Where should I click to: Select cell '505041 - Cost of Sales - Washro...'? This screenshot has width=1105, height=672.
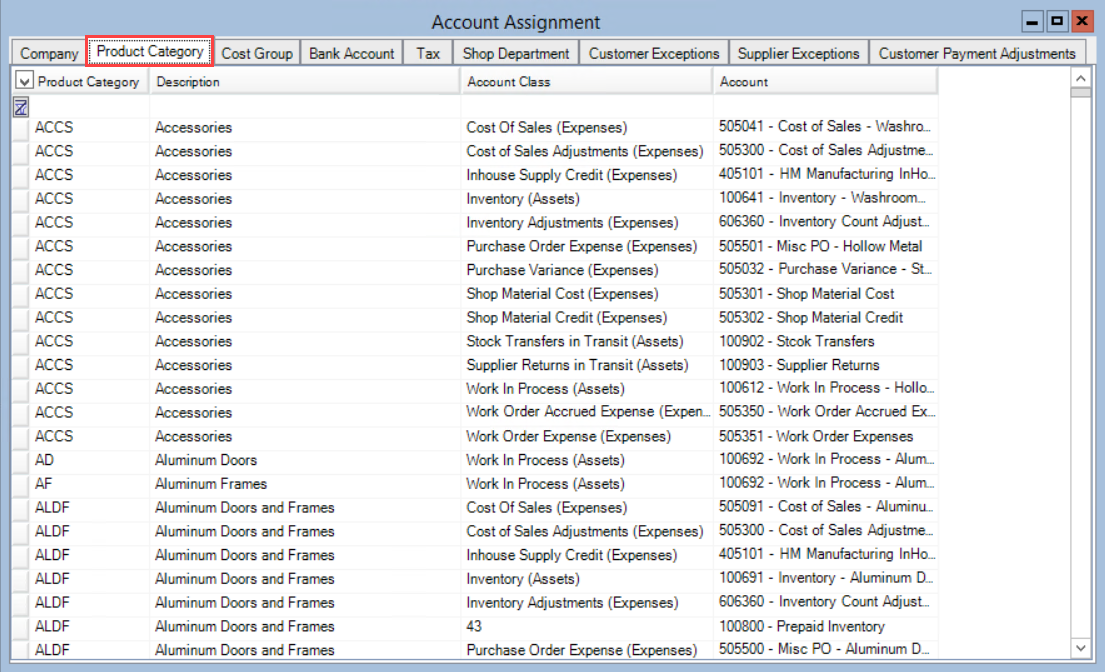[825, 127]
